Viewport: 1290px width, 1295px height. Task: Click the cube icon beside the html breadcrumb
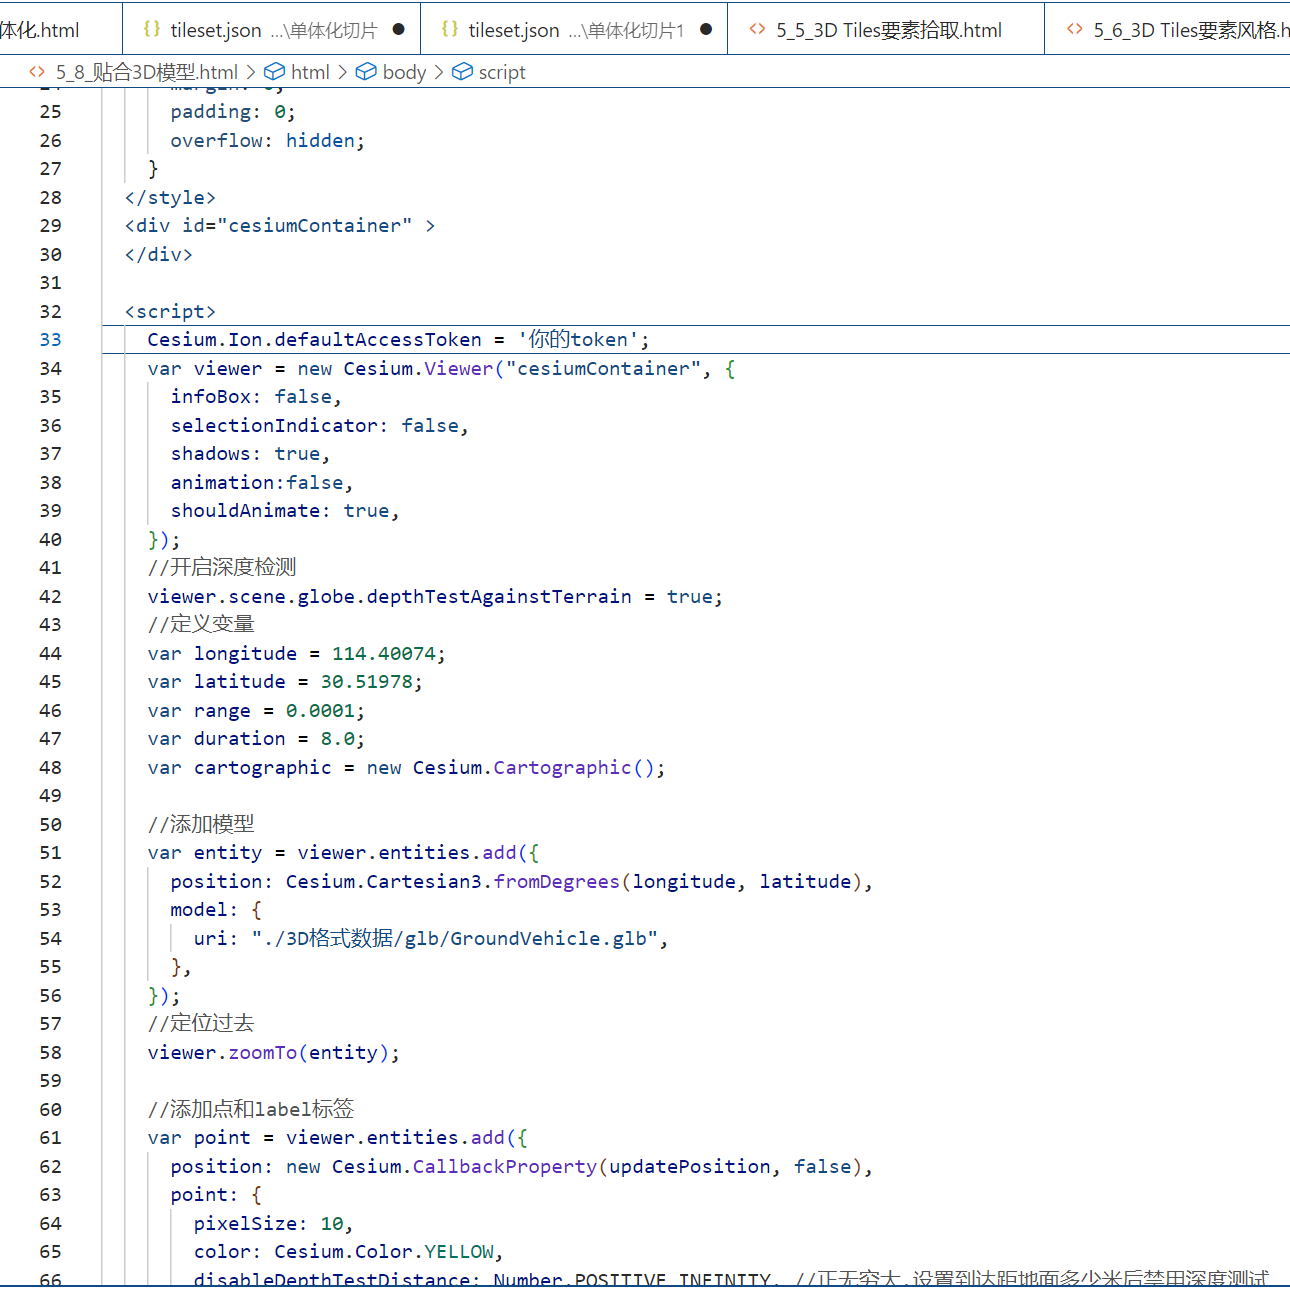[274, 72]
